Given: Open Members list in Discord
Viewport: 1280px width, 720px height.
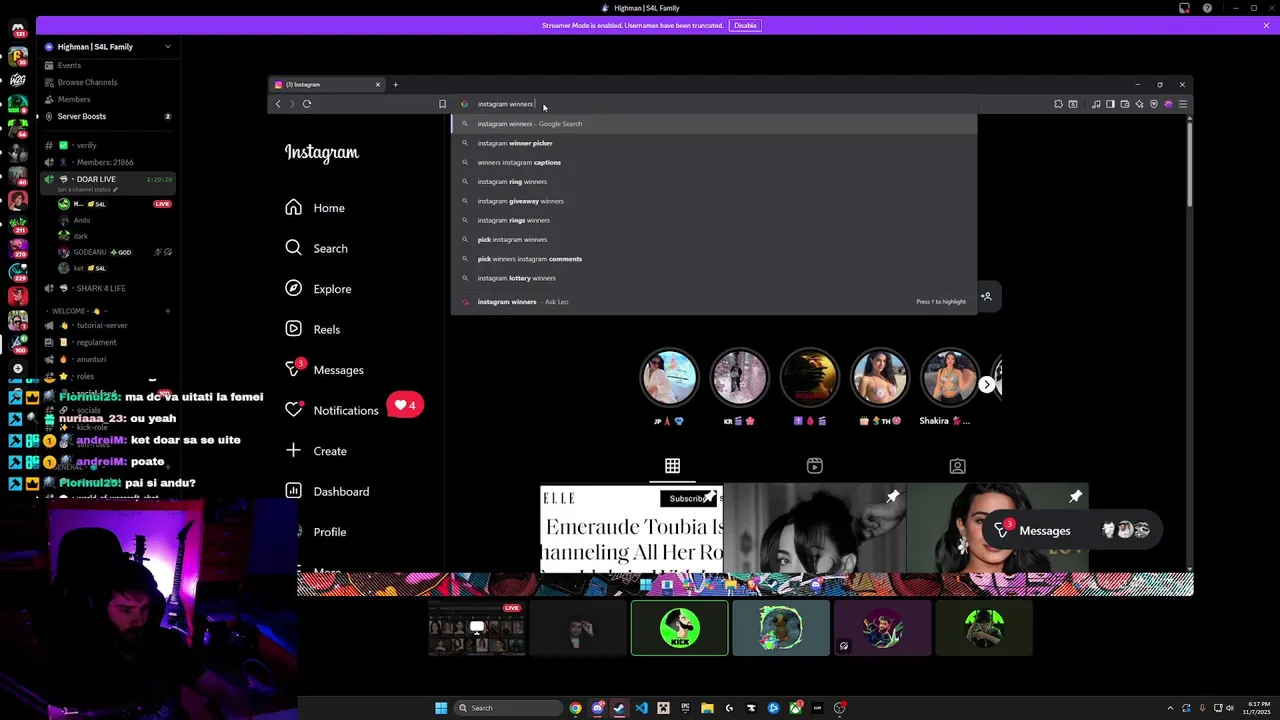Looking at the screenshot, I should click(74, 99).
